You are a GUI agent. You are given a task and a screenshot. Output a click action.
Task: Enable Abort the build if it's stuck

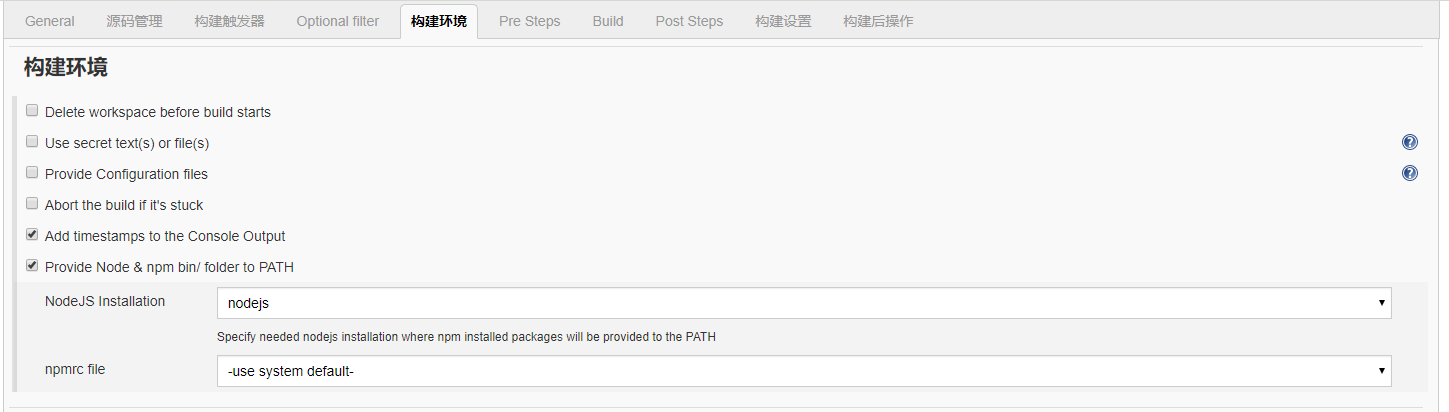click(x=32, y=204)
